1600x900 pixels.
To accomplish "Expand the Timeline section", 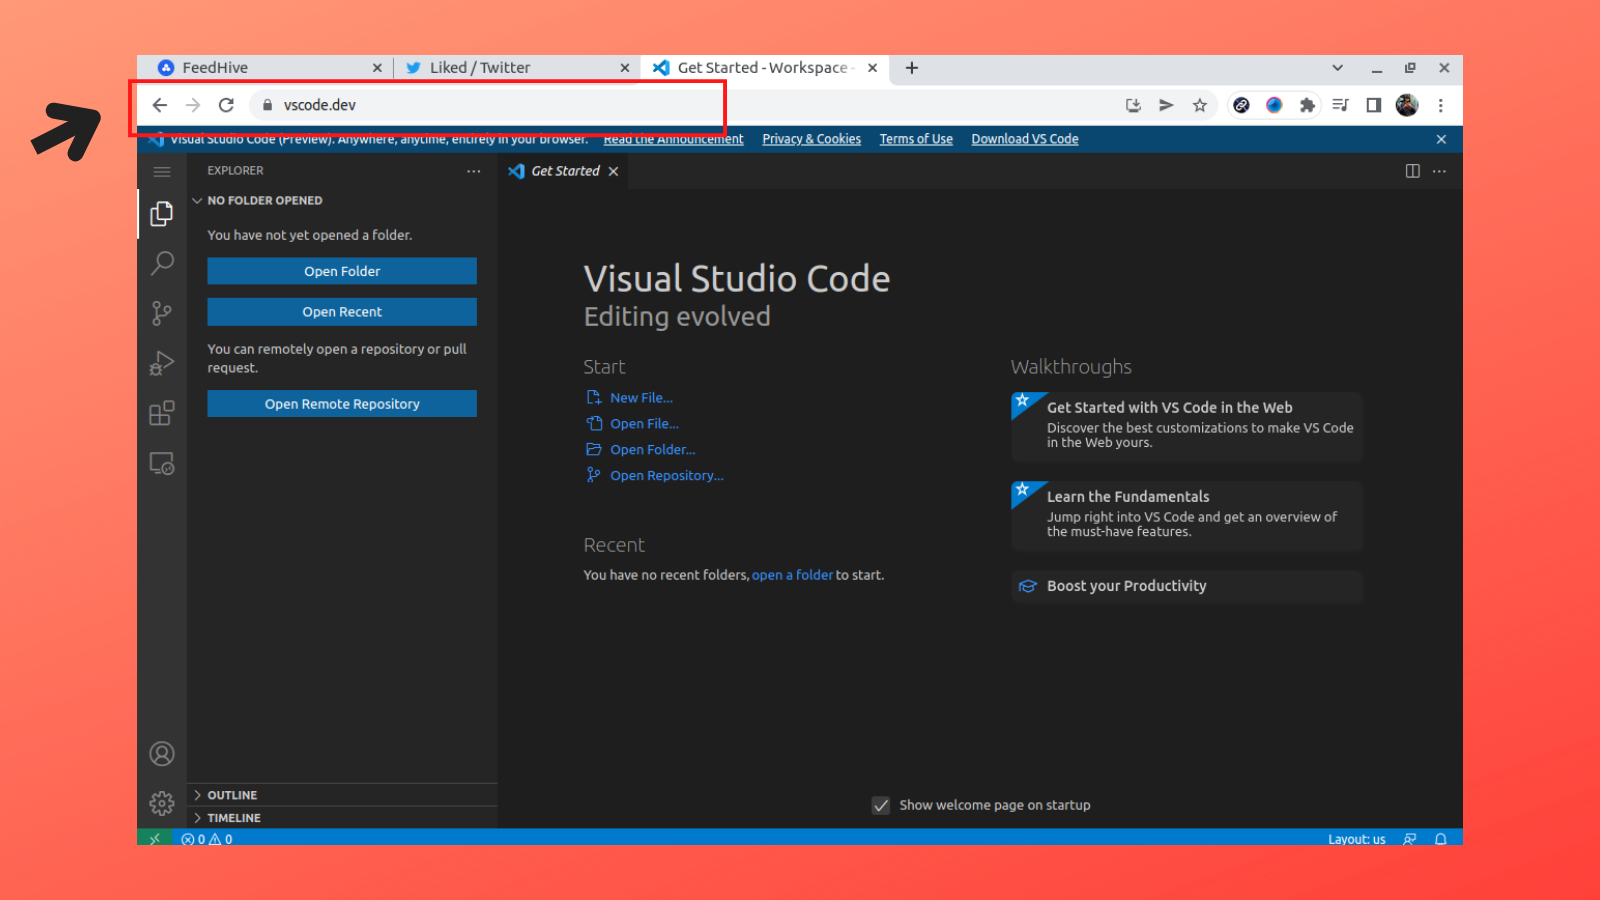I will tap(233, 818).
